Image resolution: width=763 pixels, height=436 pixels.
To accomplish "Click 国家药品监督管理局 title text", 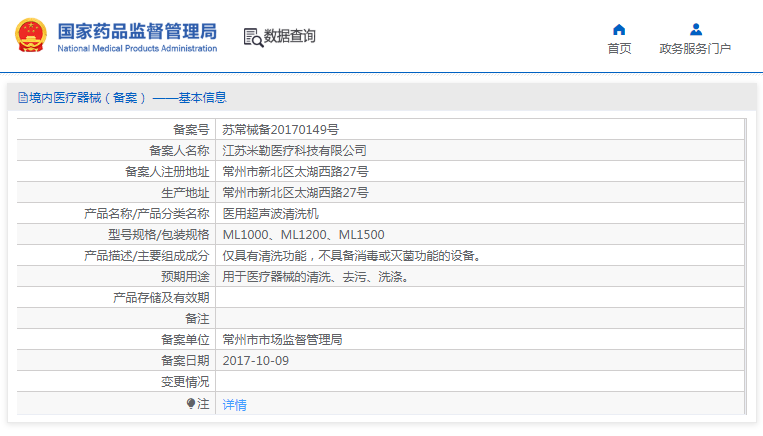I will 137,31.
